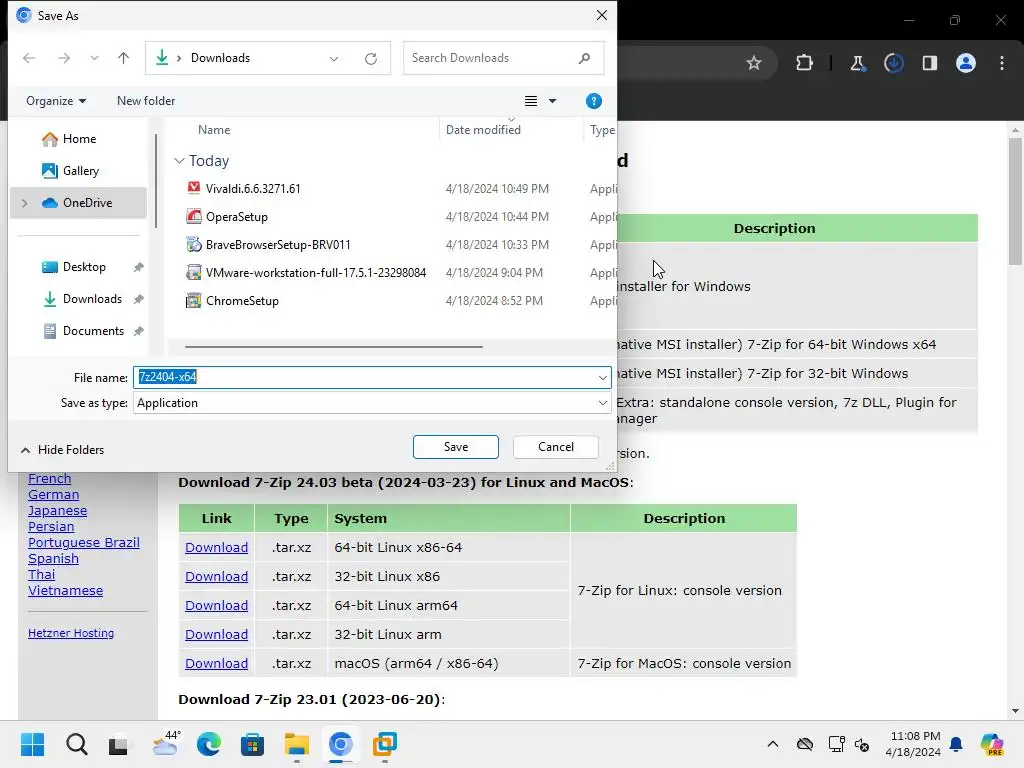Viewport: 1024px width, 768px height.
Task: Sort files by Date modified column
Action: pos(483,130)
